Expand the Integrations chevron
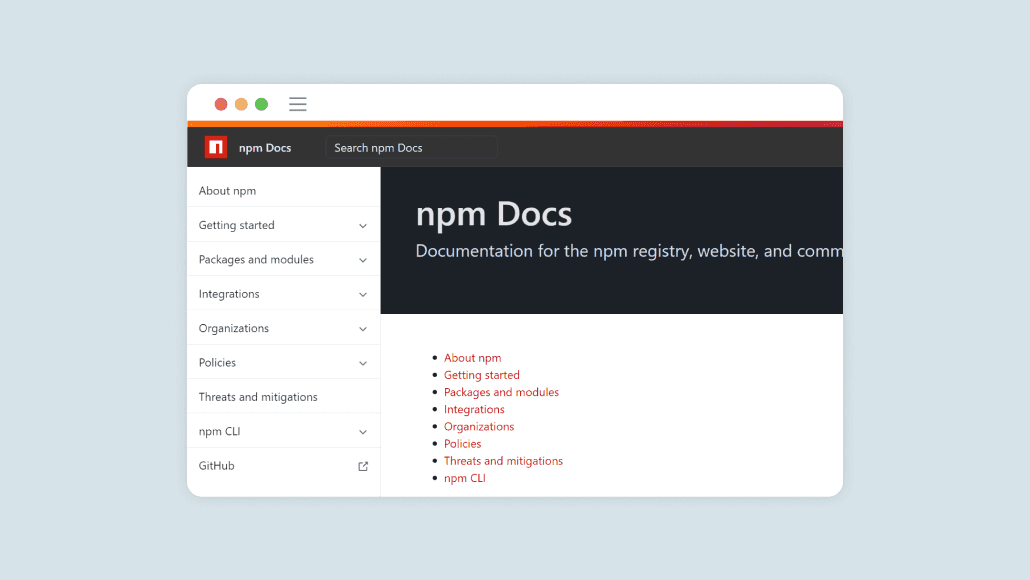This screenshot has height=580, width=1030. pos(363,294)
